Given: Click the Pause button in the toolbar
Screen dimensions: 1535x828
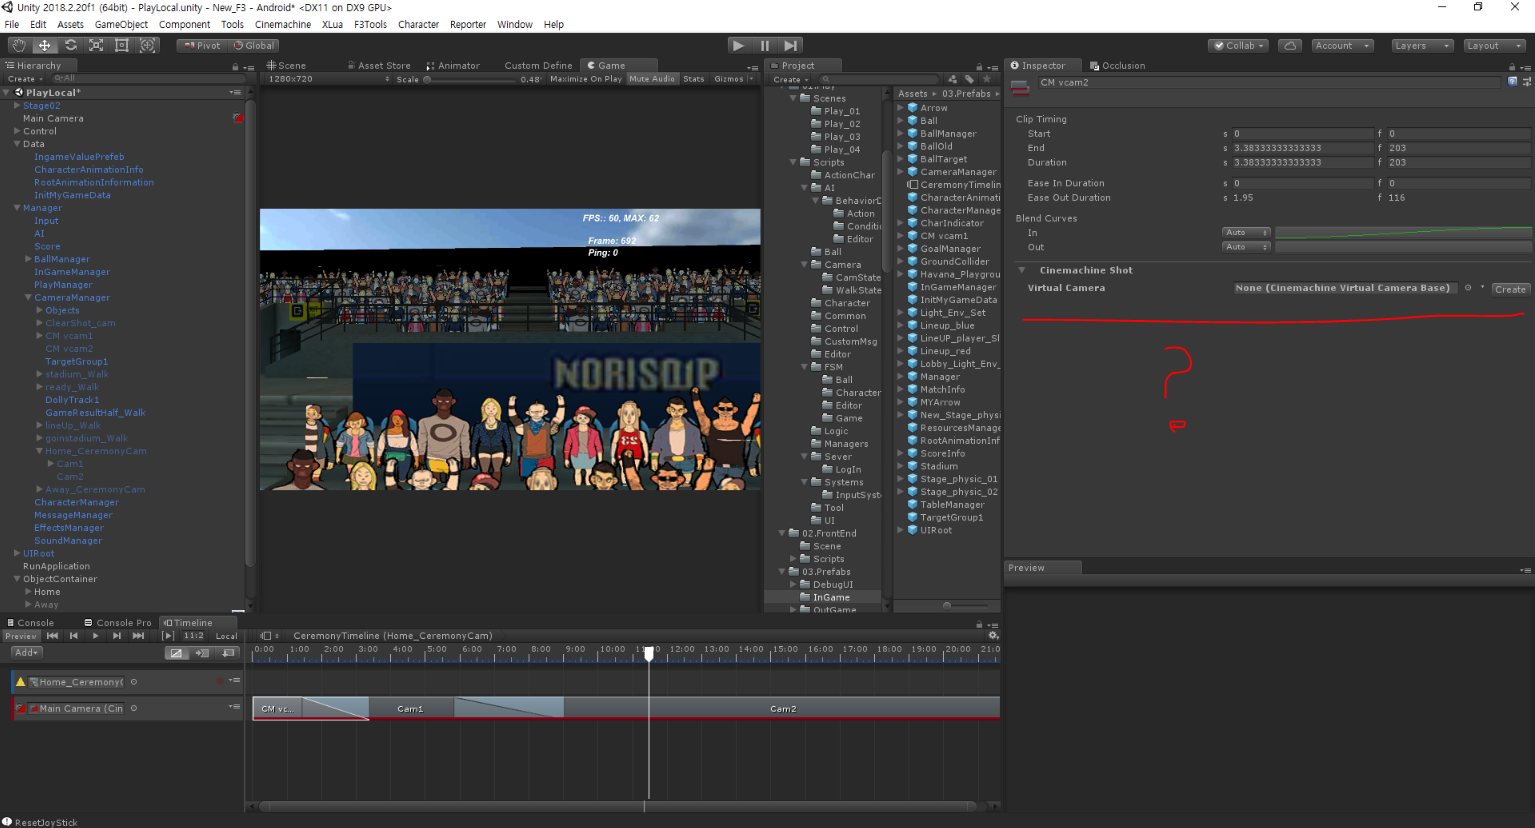Looking at the screenshot, I should coord(765,45).
